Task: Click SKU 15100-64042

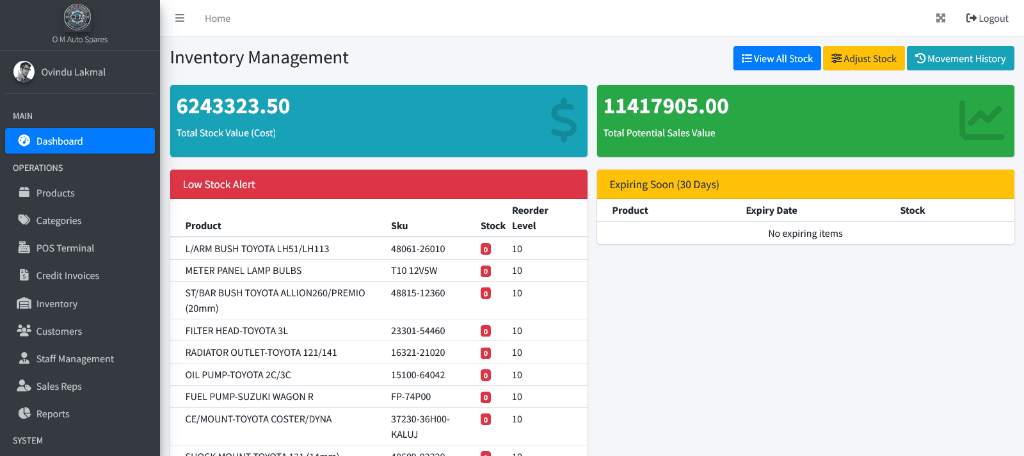Action: click(x=418, y=374)
